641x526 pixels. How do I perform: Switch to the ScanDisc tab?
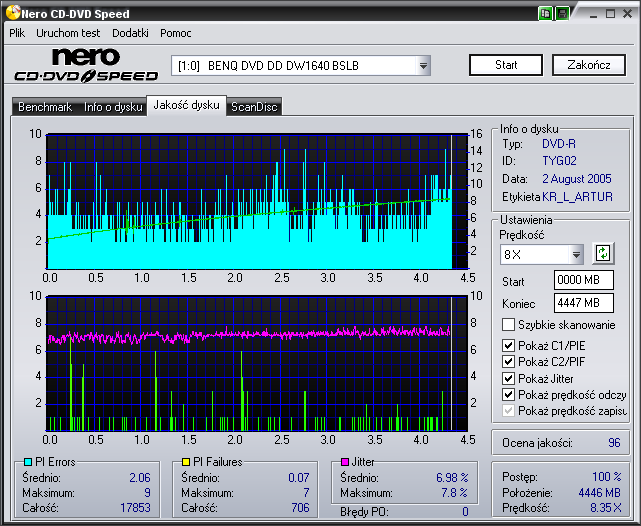[254, 107]
